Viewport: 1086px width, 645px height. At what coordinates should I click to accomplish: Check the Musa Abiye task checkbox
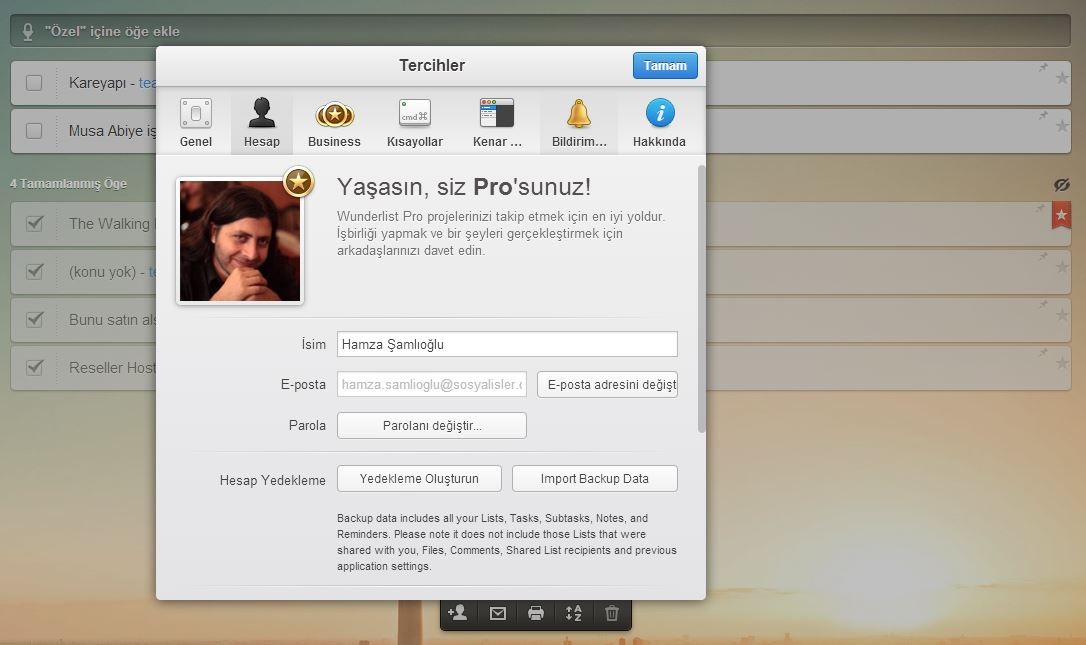coord(34,131)
